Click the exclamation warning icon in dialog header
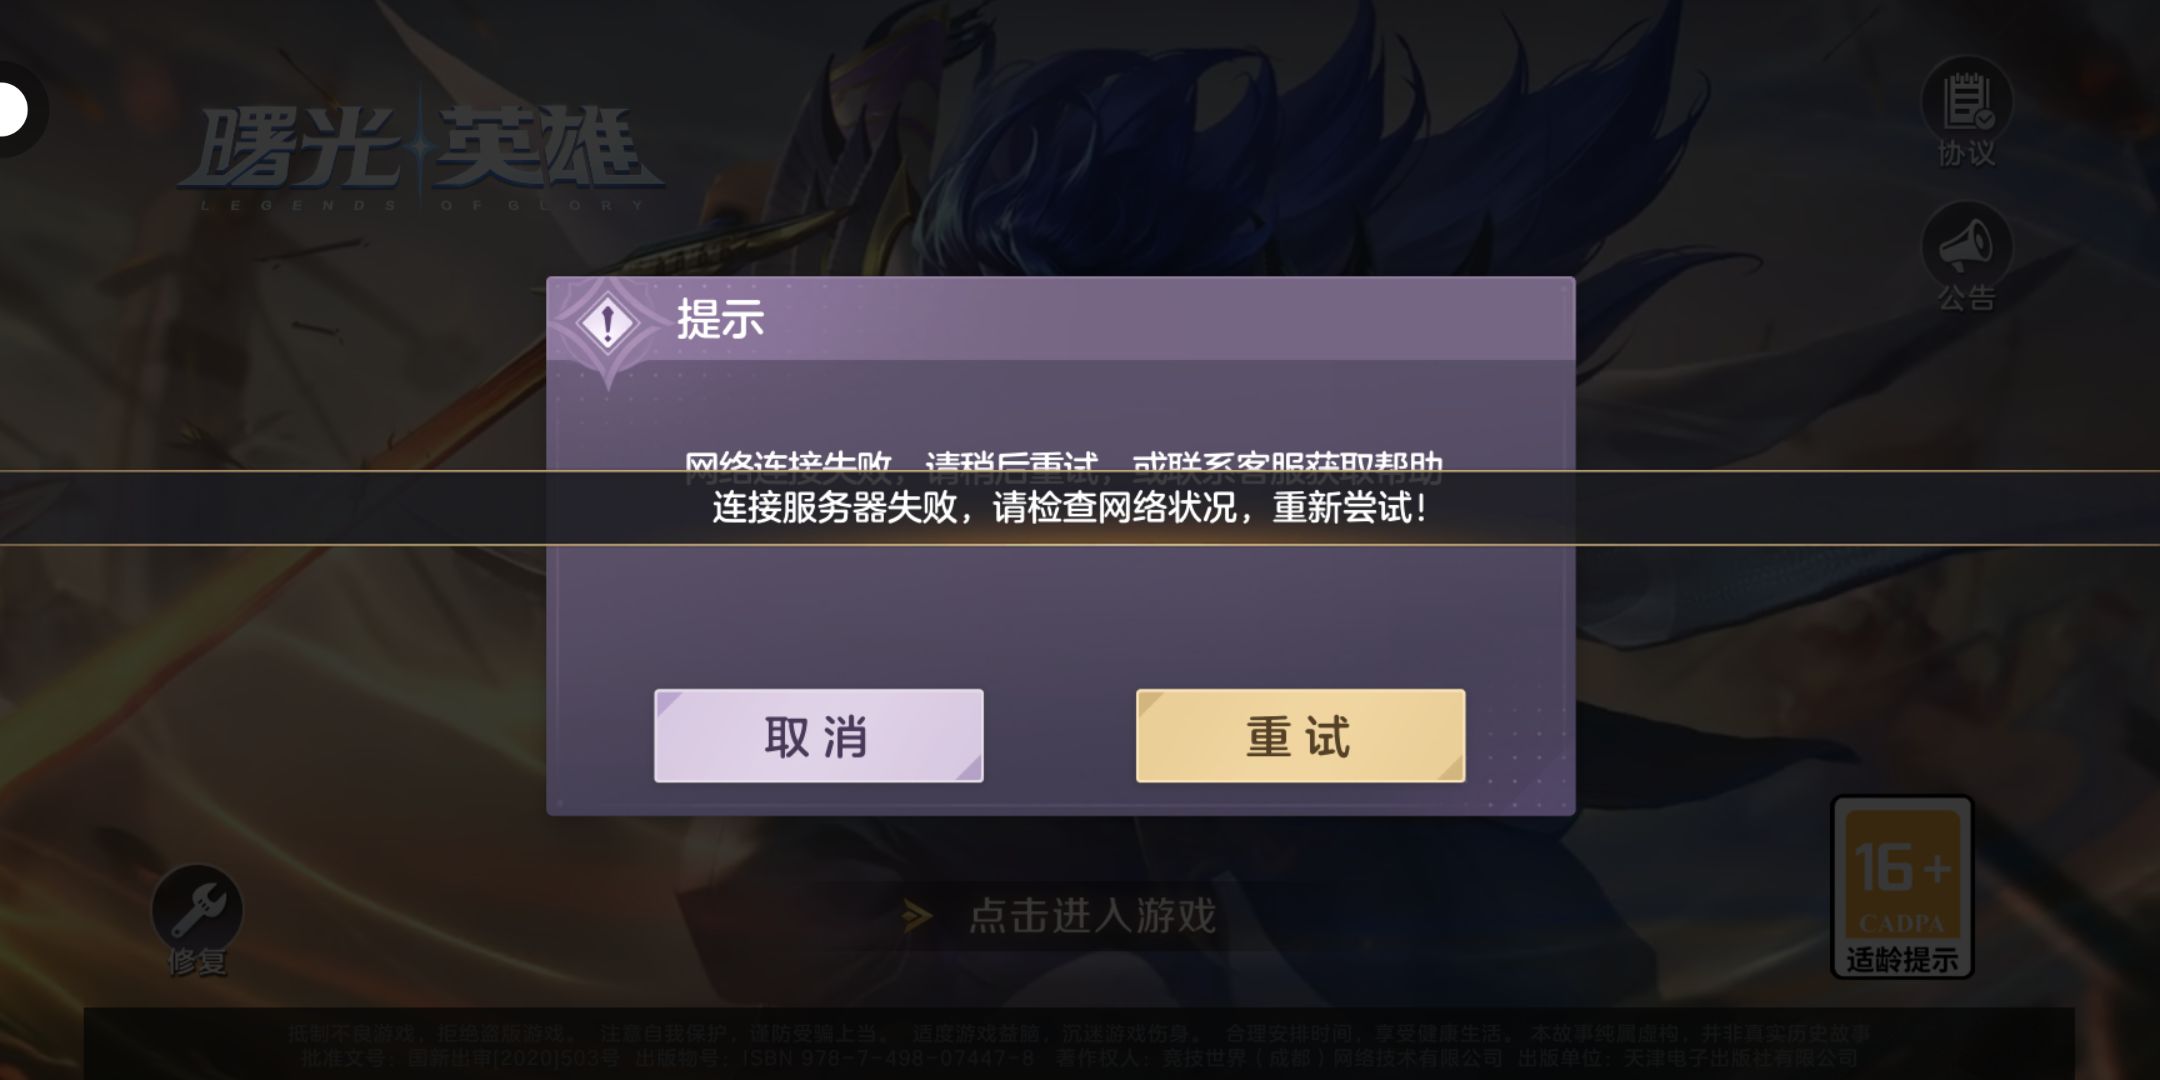This screenshot has height=1080, width=2160. (x=608, y=324)
